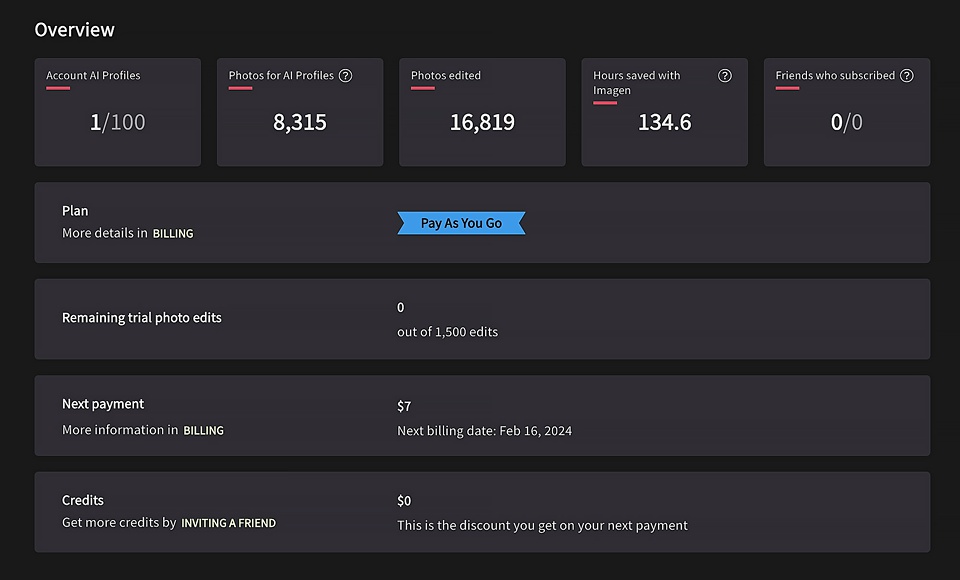Viewport: 960px width, 580px height.
Task: Select the $0 credits amount
Action: tap(404, 501)
